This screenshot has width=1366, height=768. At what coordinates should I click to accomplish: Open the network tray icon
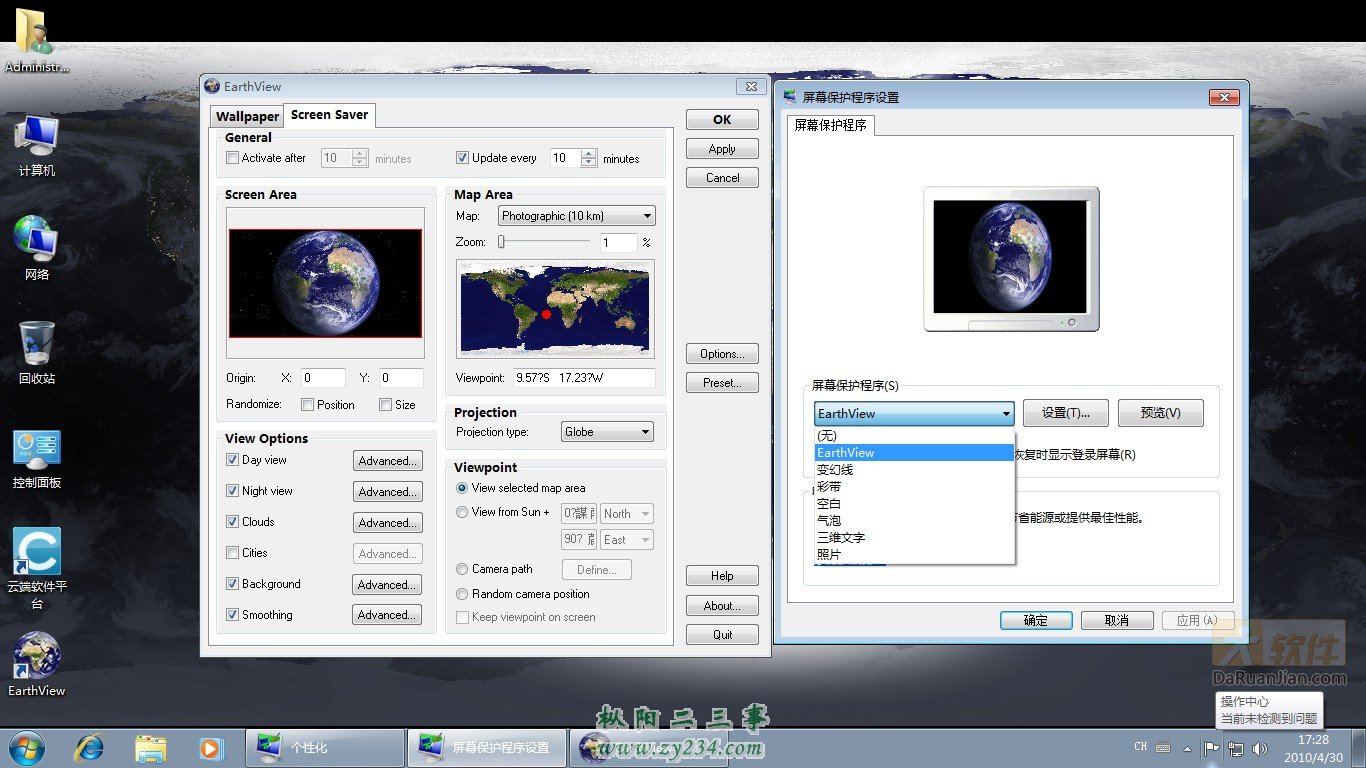click(1236, 747)
